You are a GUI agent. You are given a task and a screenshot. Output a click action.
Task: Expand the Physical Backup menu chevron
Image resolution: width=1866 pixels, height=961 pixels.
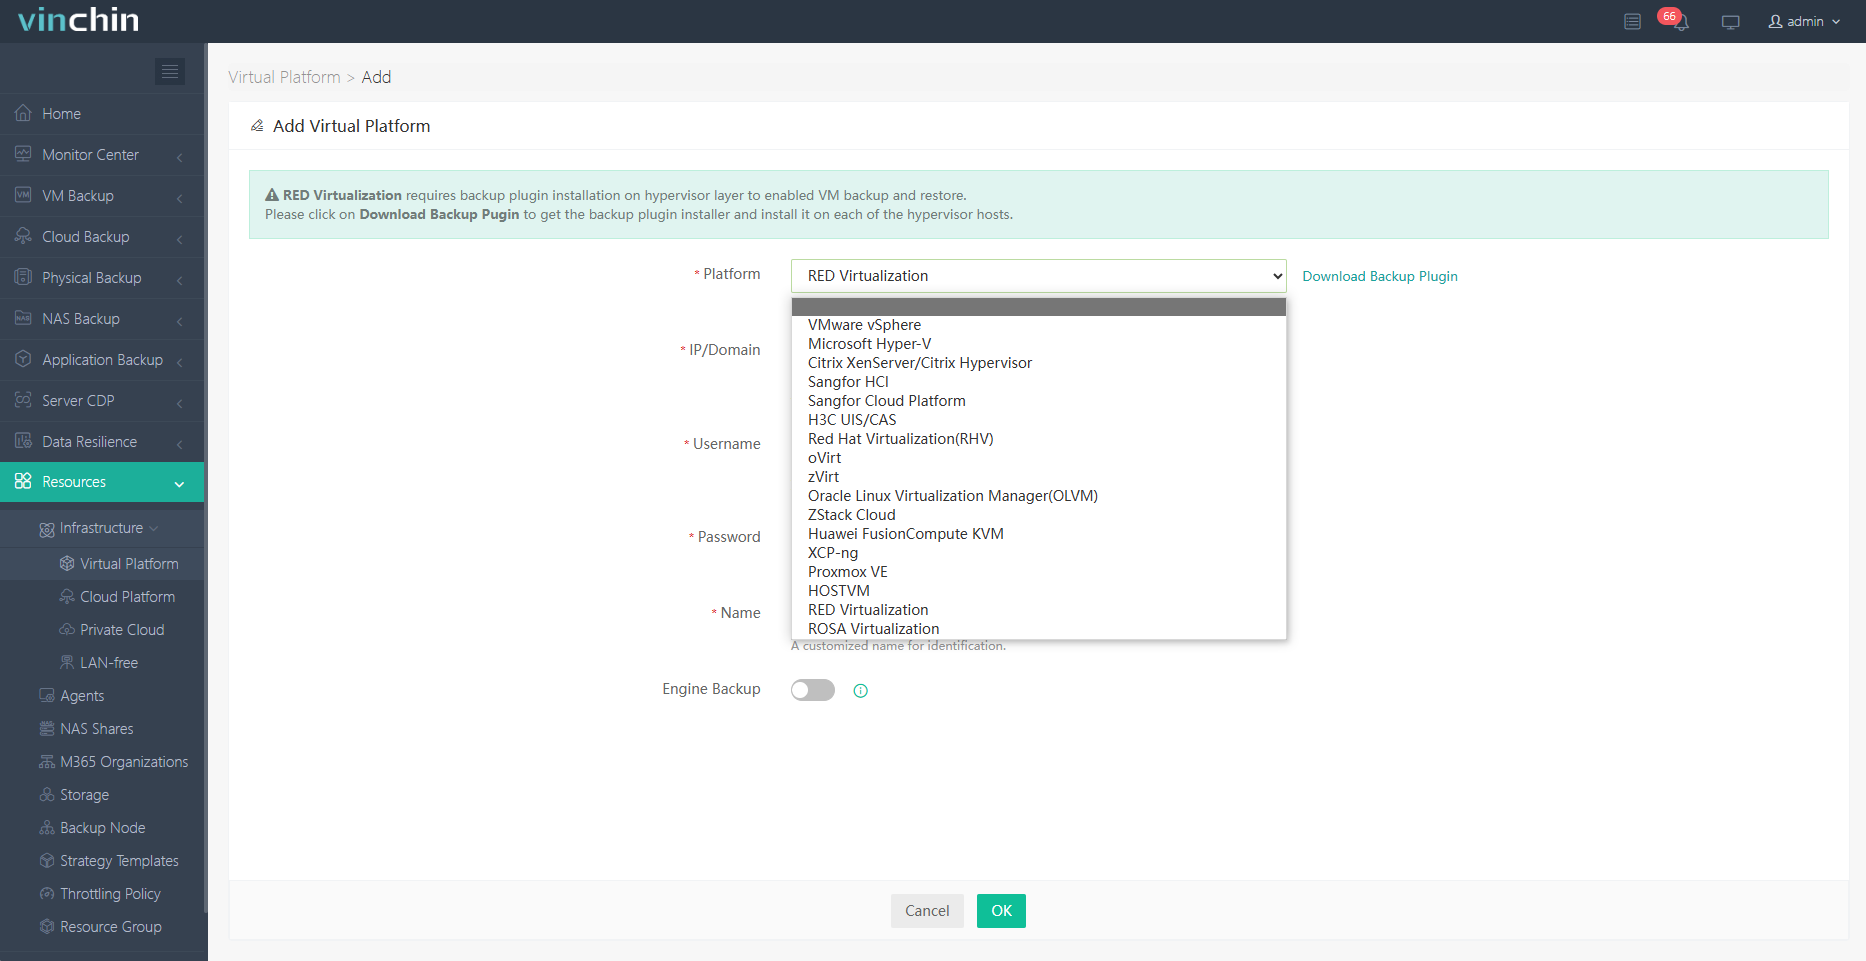click(x=179, y=279)
